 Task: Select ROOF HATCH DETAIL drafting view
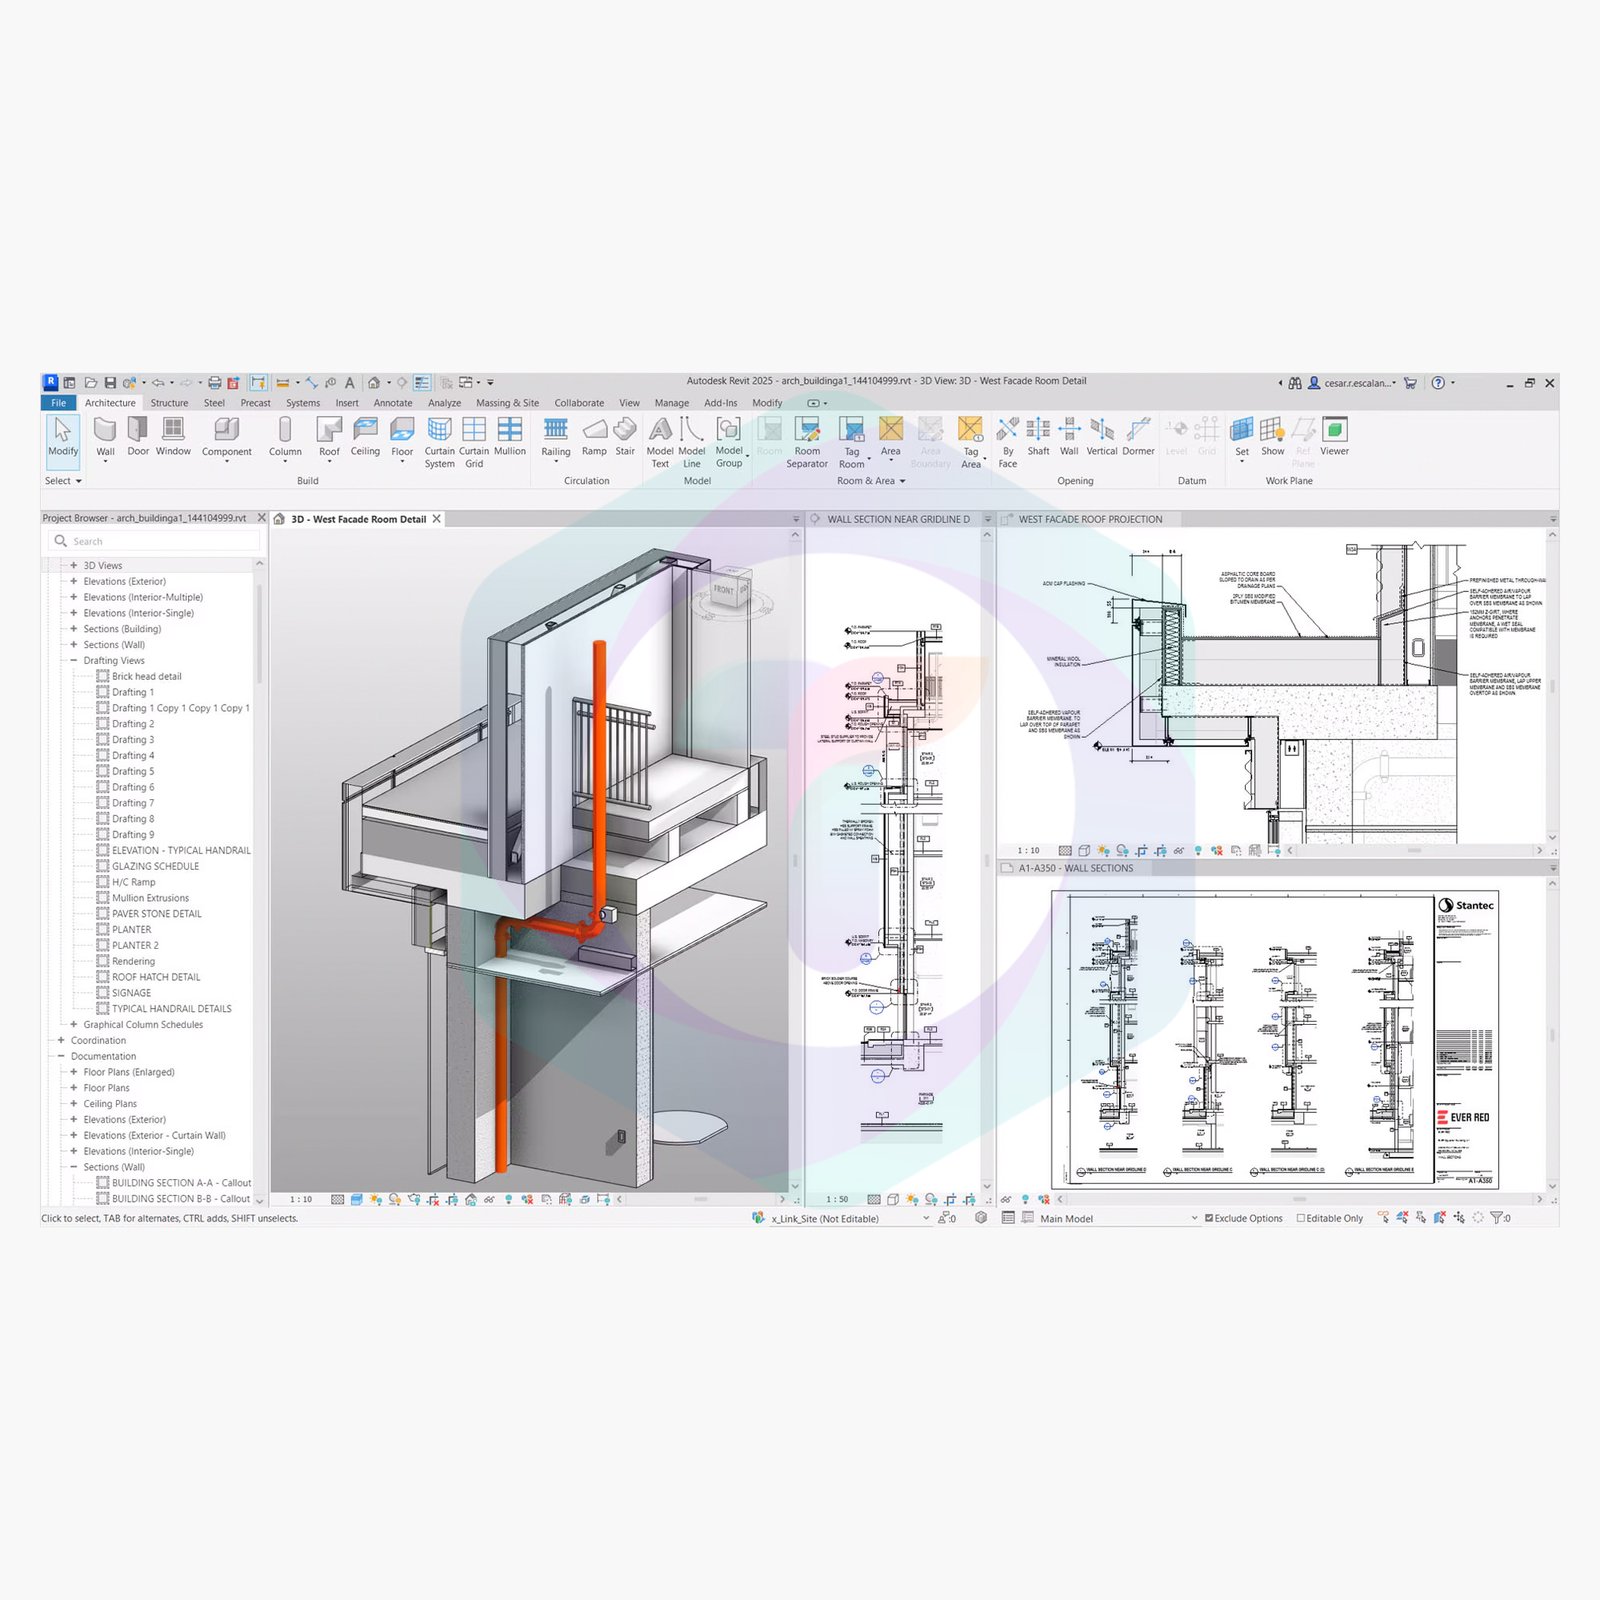tap(156, 977)
